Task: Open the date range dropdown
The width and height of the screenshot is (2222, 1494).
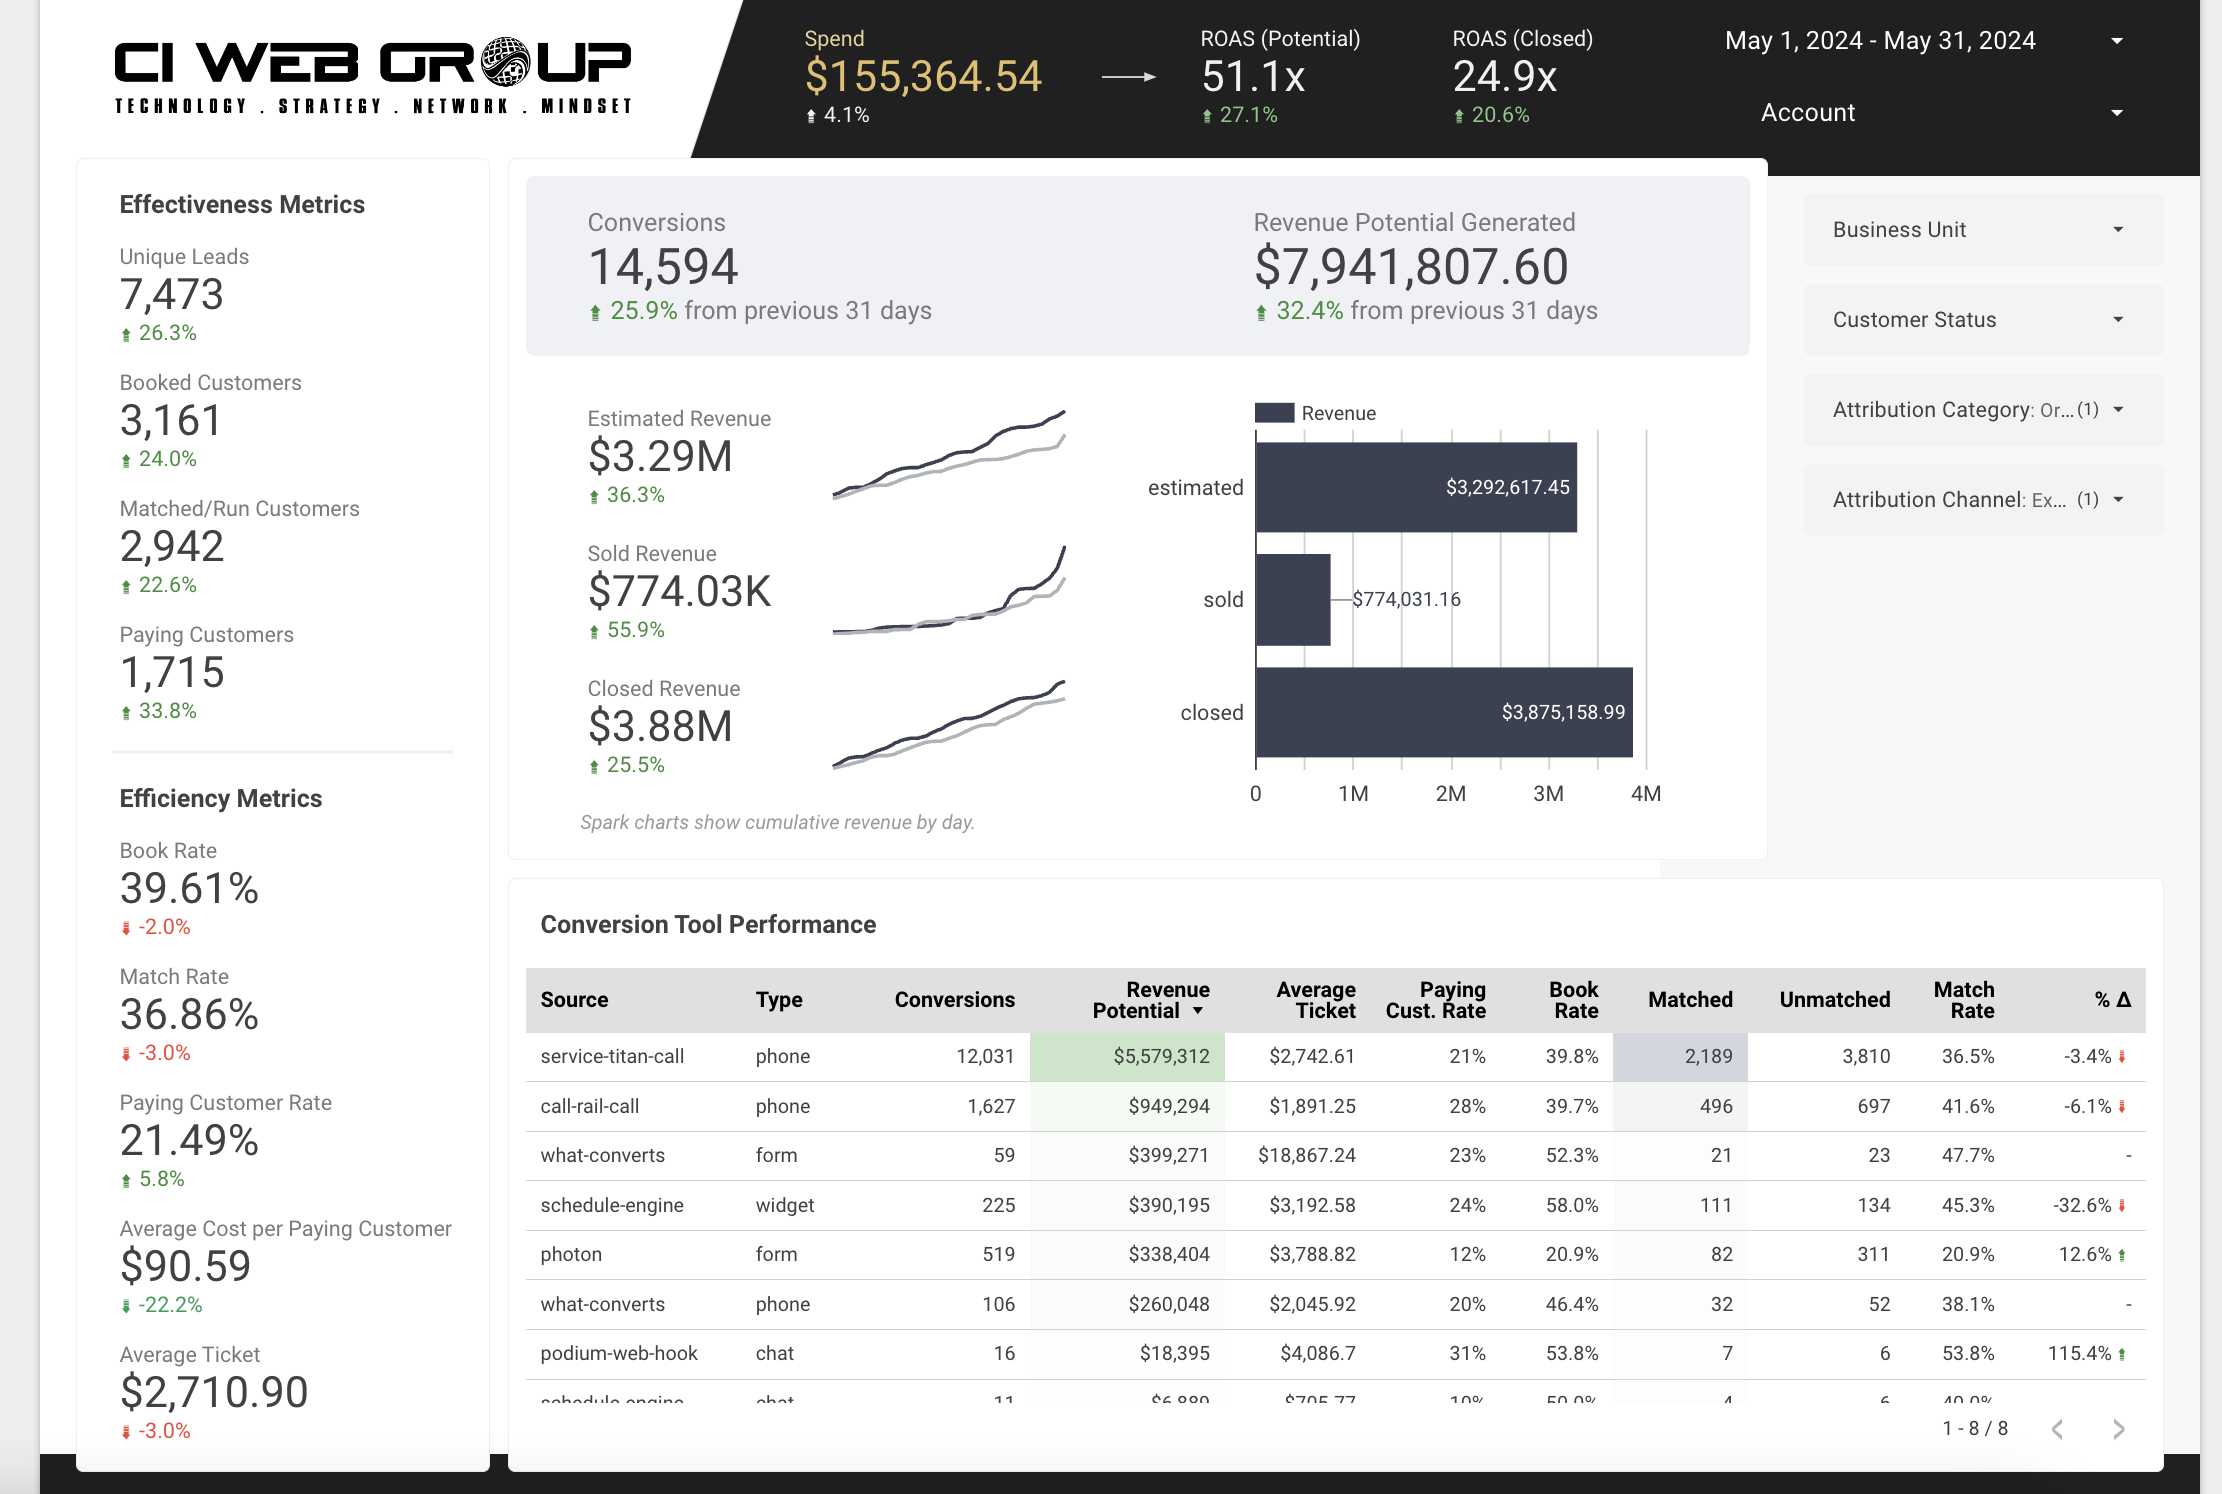Action: point(1925,41)
